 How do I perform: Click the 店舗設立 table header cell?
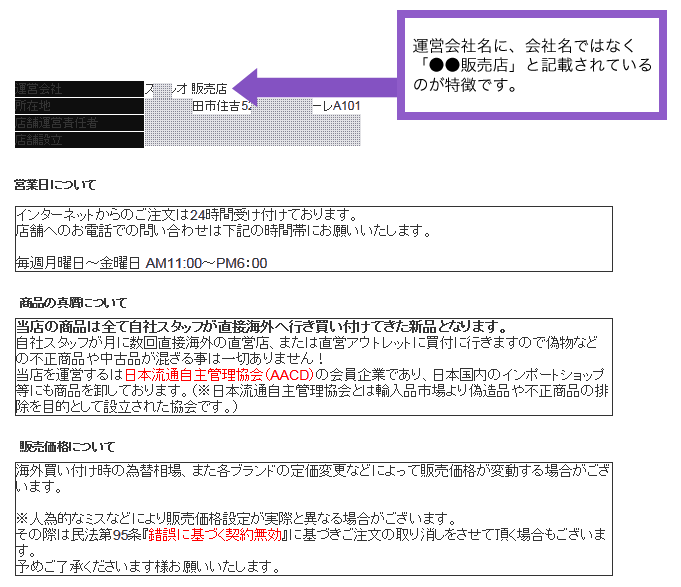point(79,140)
